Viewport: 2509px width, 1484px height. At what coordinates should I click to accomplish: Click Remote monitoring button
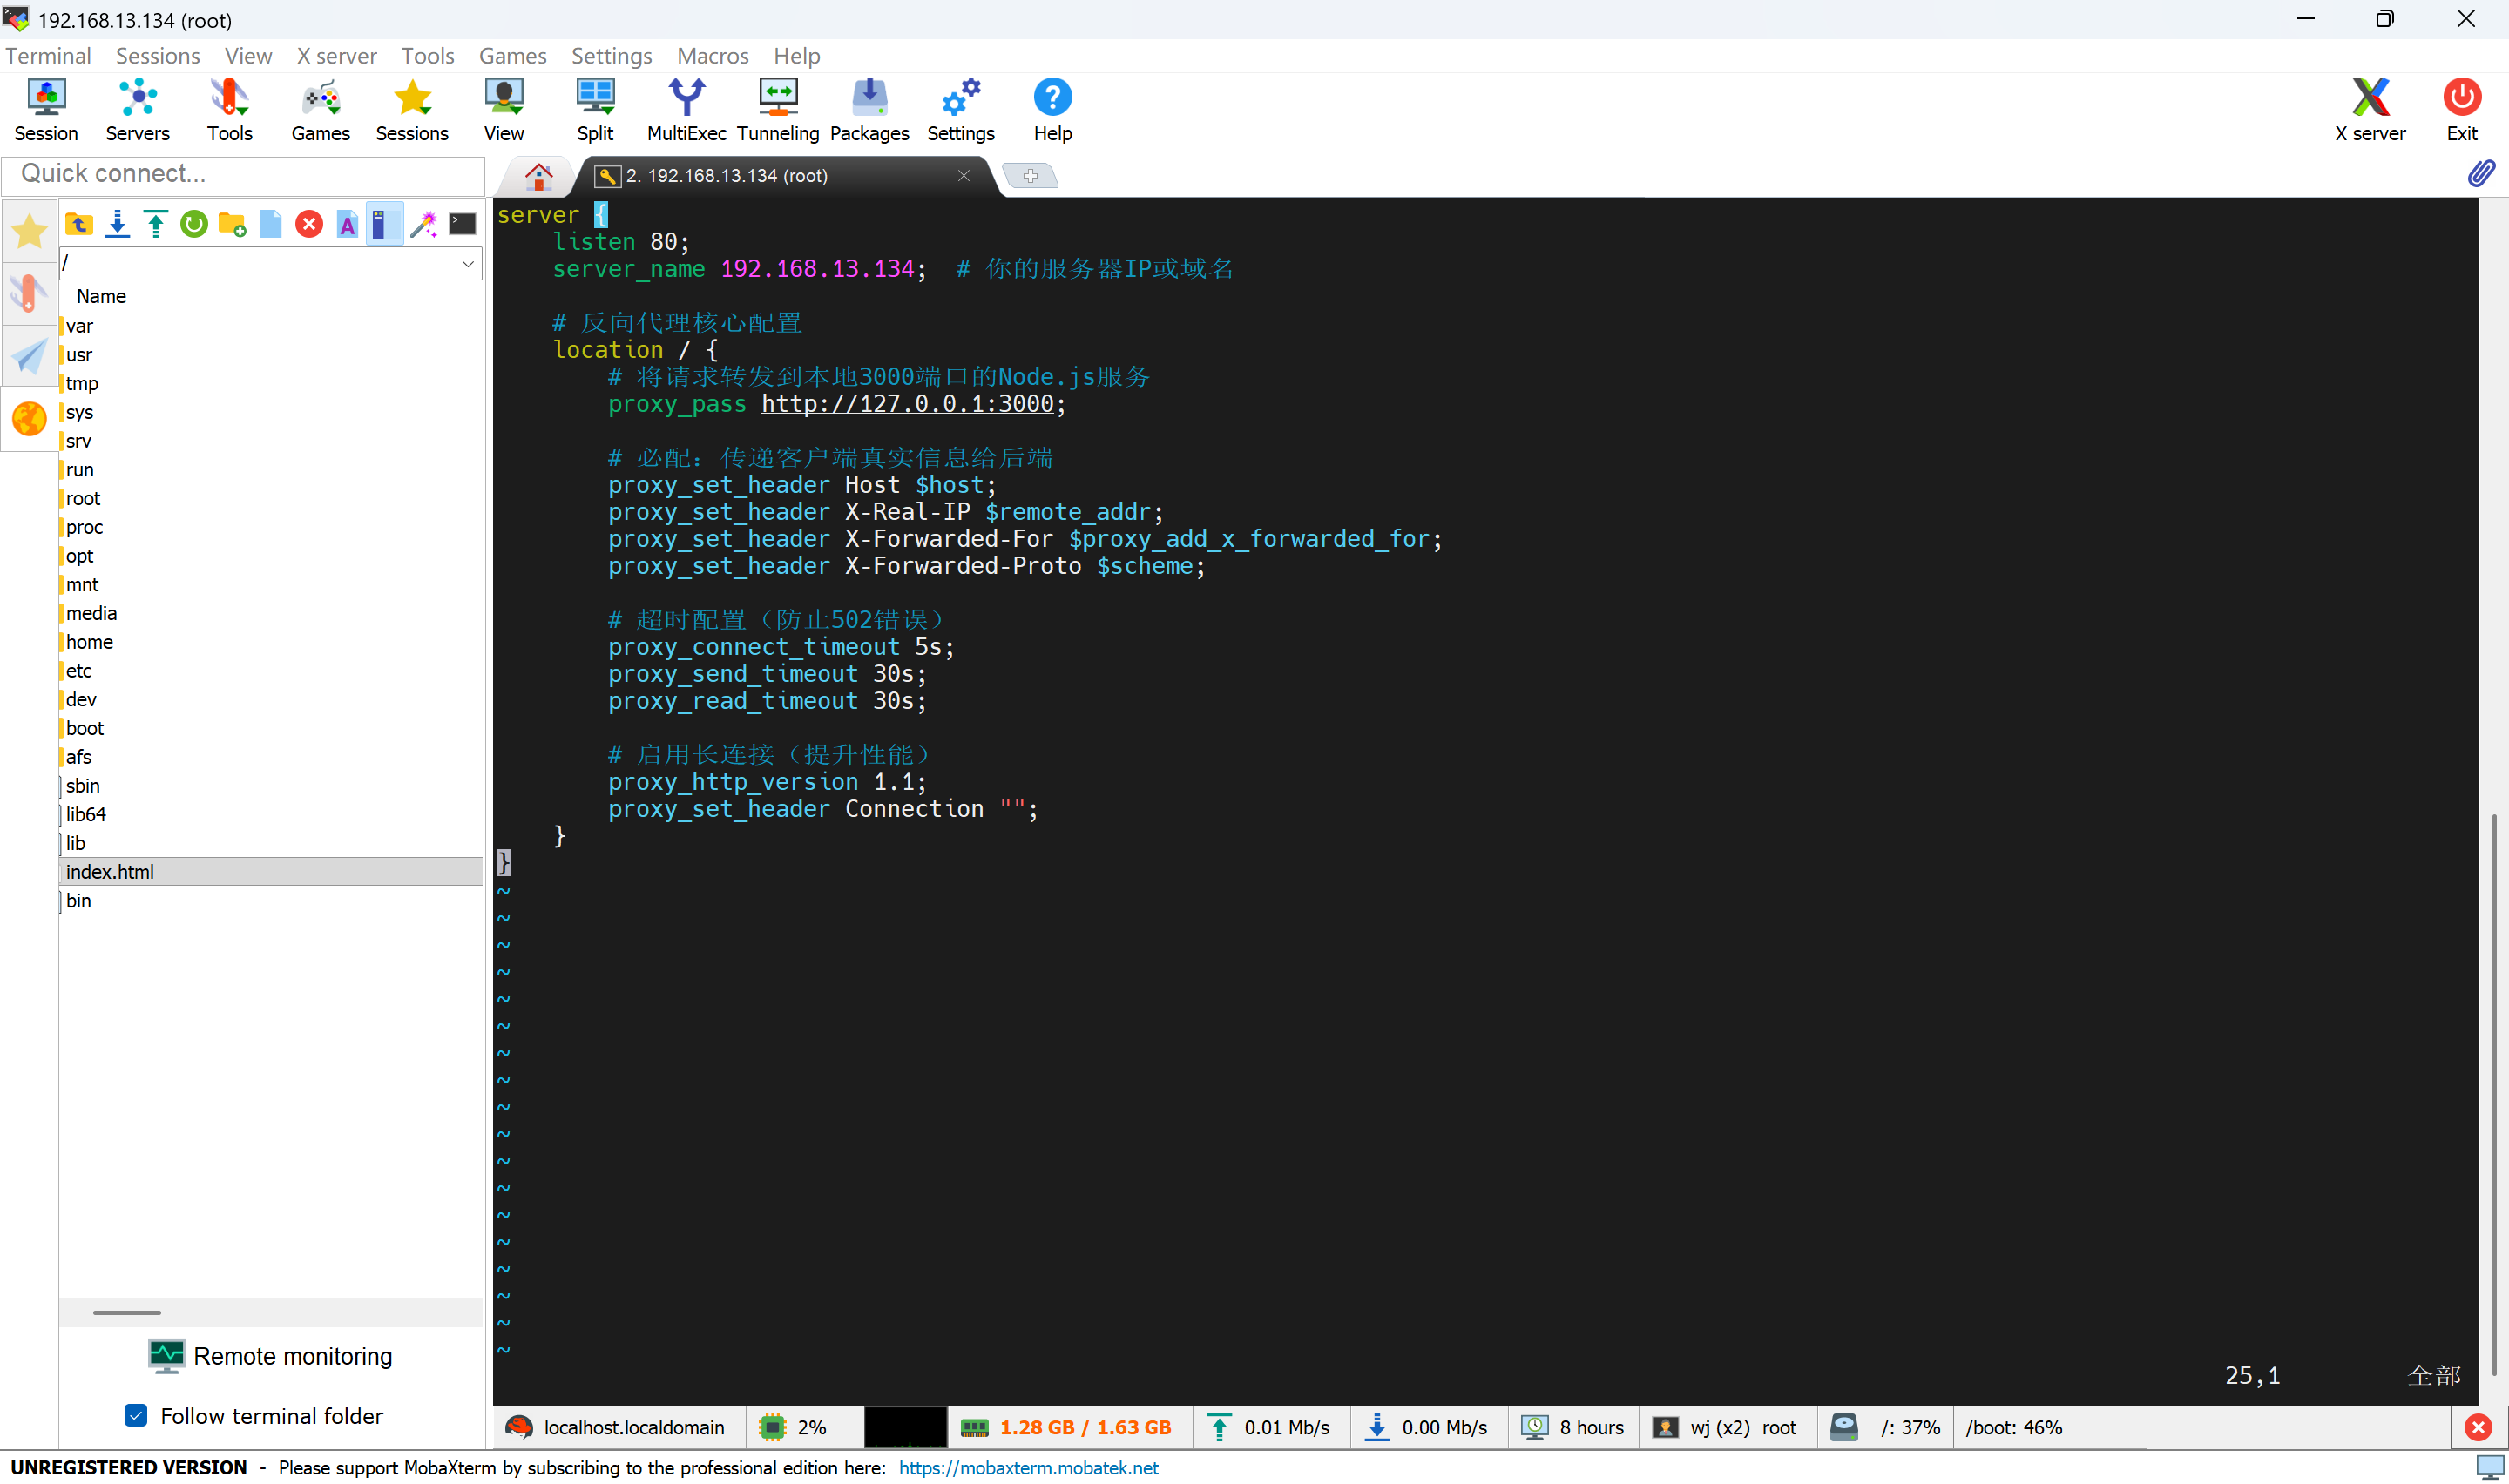(270, 1356)
